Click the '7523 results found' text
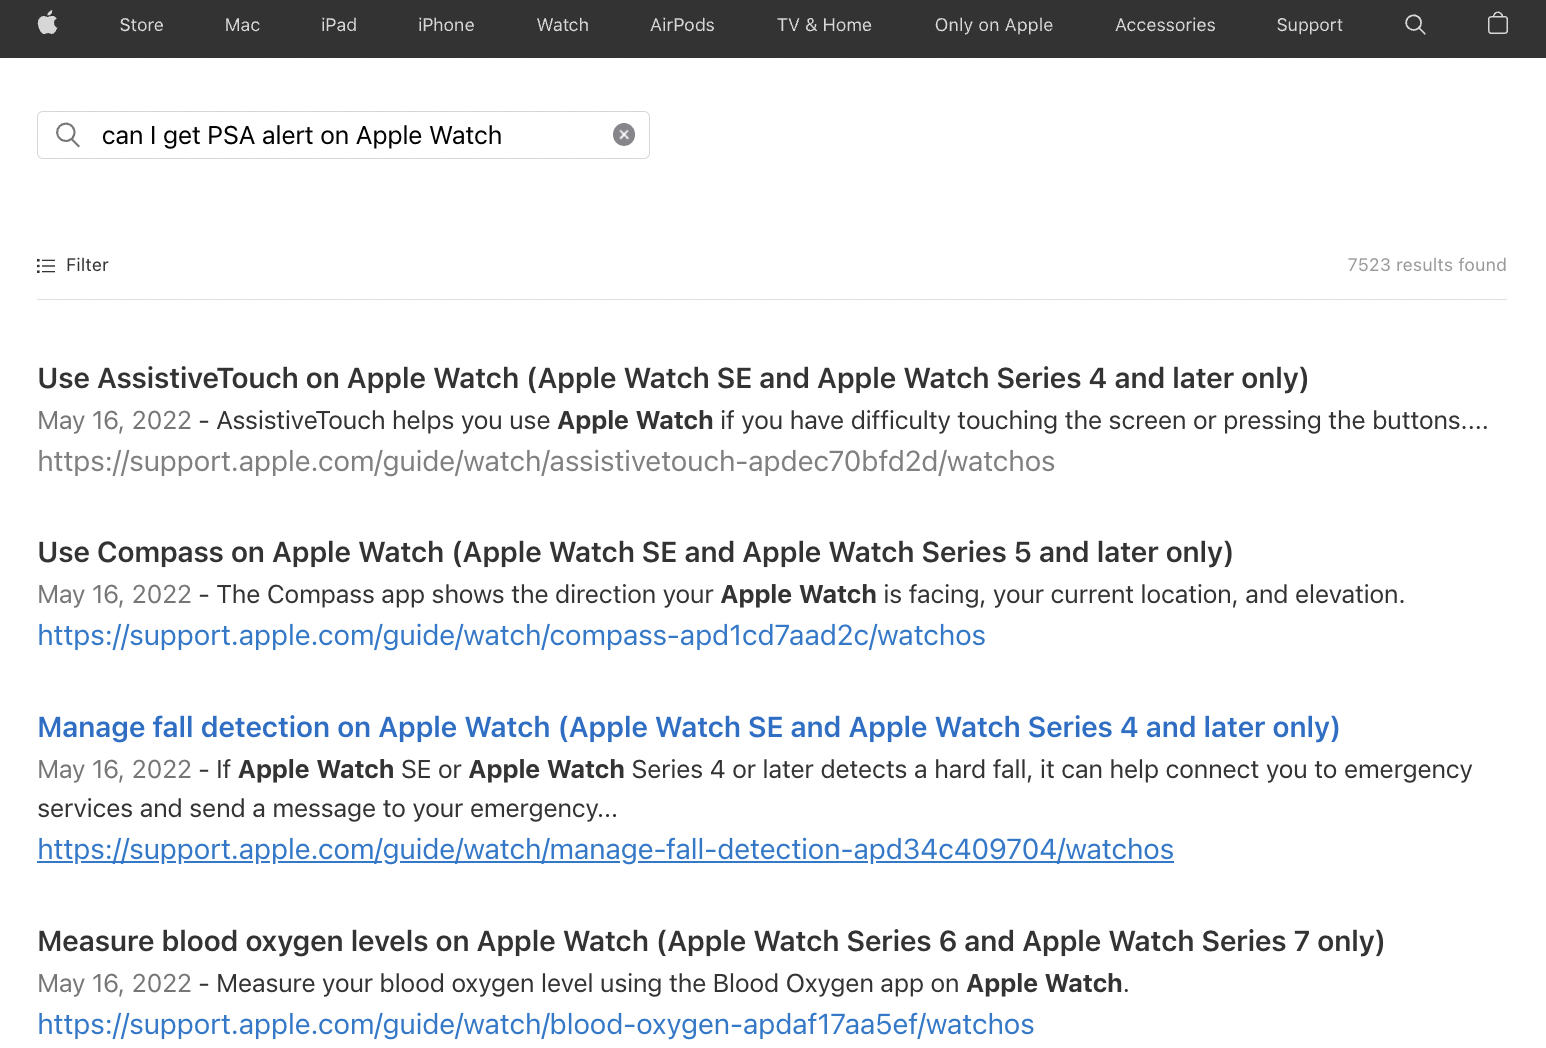This screenshot has height=1048, width=1546. (x=1426, y=265)
